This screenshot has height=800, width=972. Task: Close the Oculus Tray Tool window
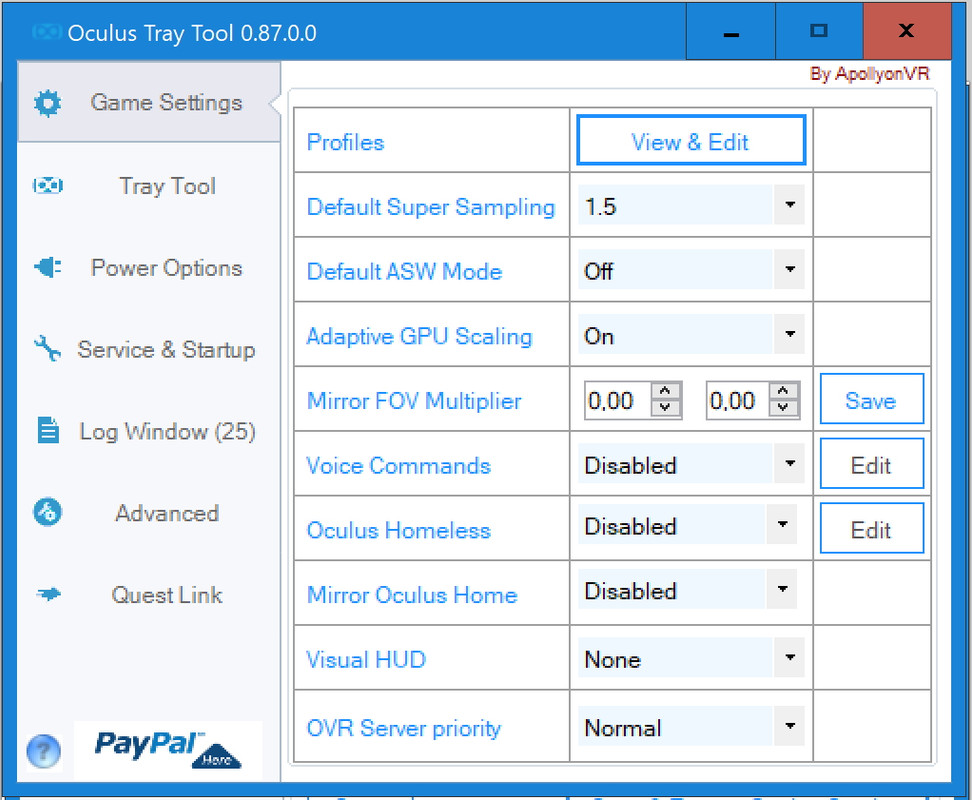(x=907, y=31)
